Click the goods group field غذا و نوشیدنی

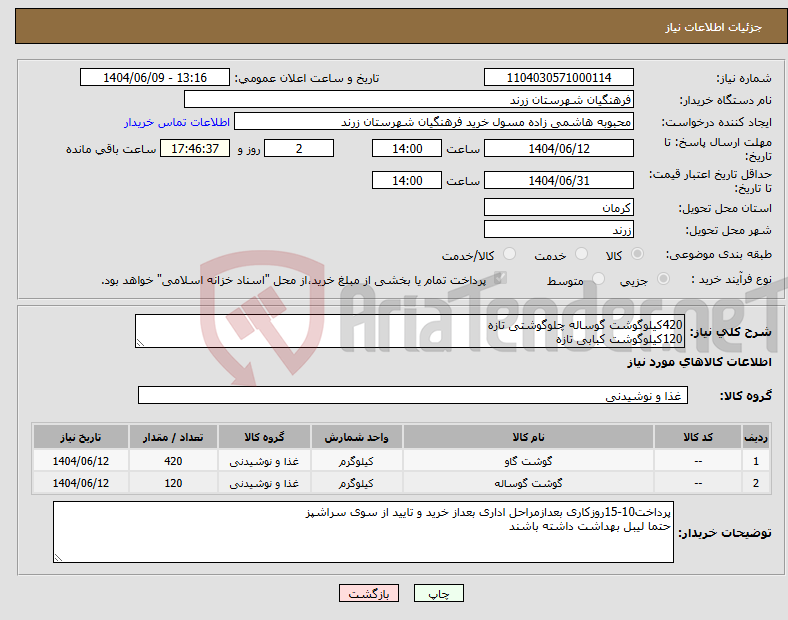point(413,395)
